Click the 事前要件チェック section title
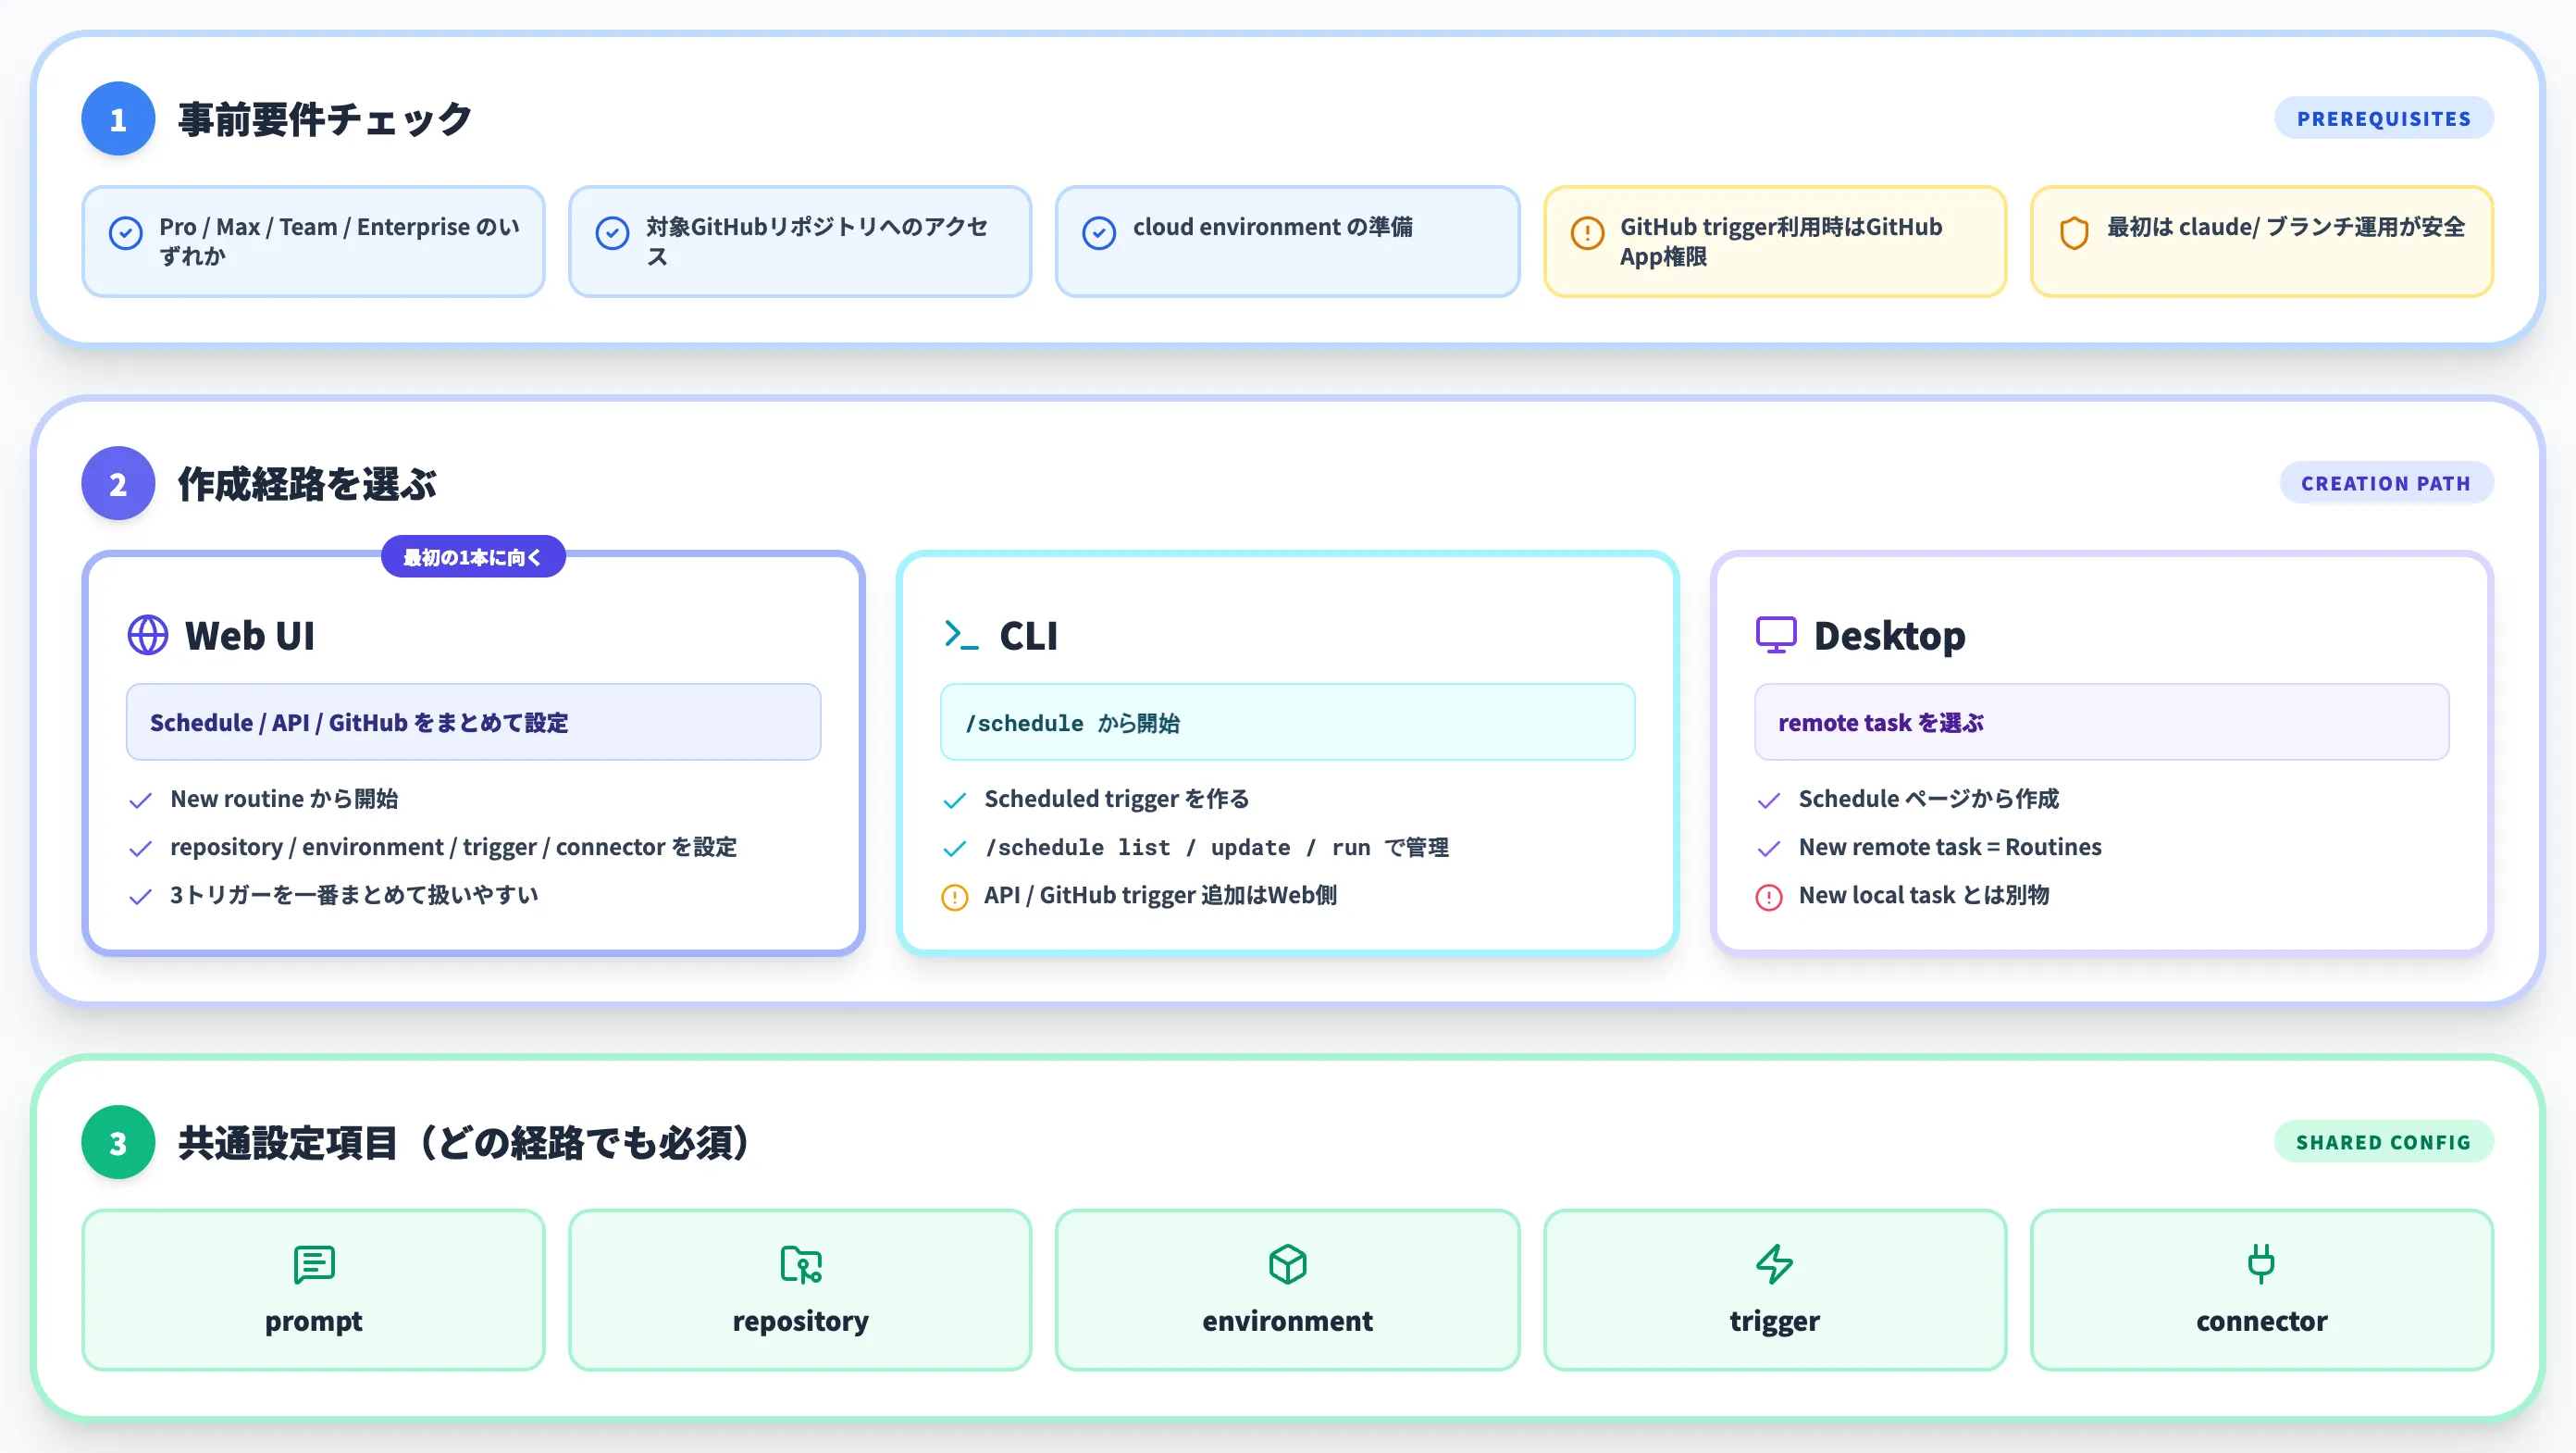This screenshot has height=1453, width=2576. point(325,120)
